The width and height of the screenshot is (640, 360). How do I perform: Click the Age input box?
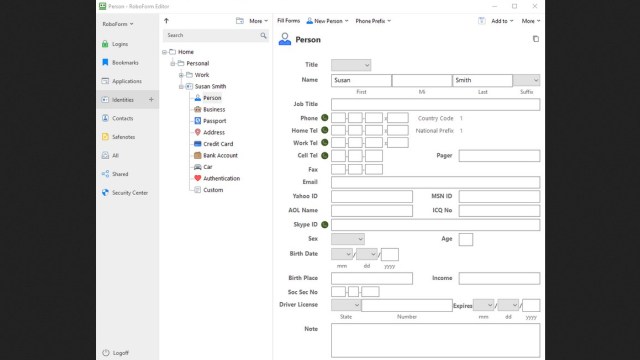click(466, 240)
